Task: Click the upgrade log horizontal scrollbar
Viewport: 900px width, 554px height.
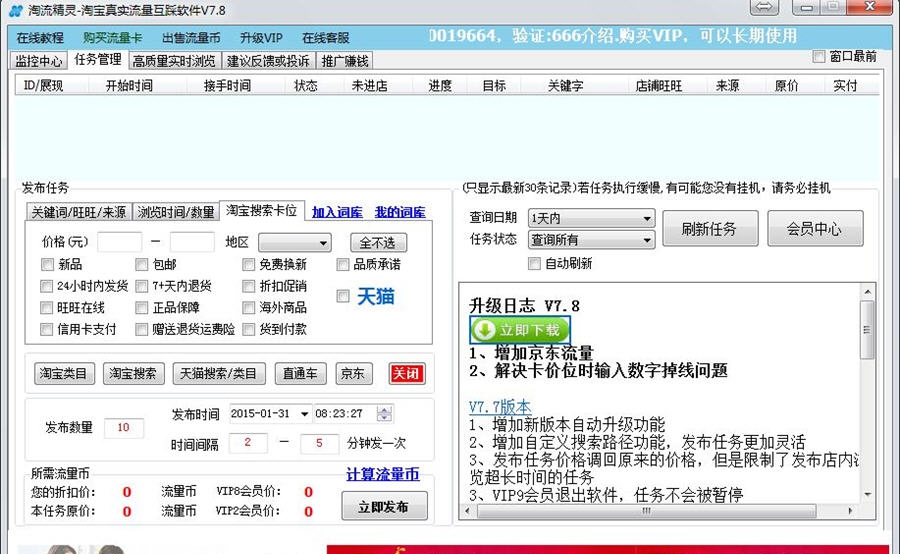Action: 658,510
